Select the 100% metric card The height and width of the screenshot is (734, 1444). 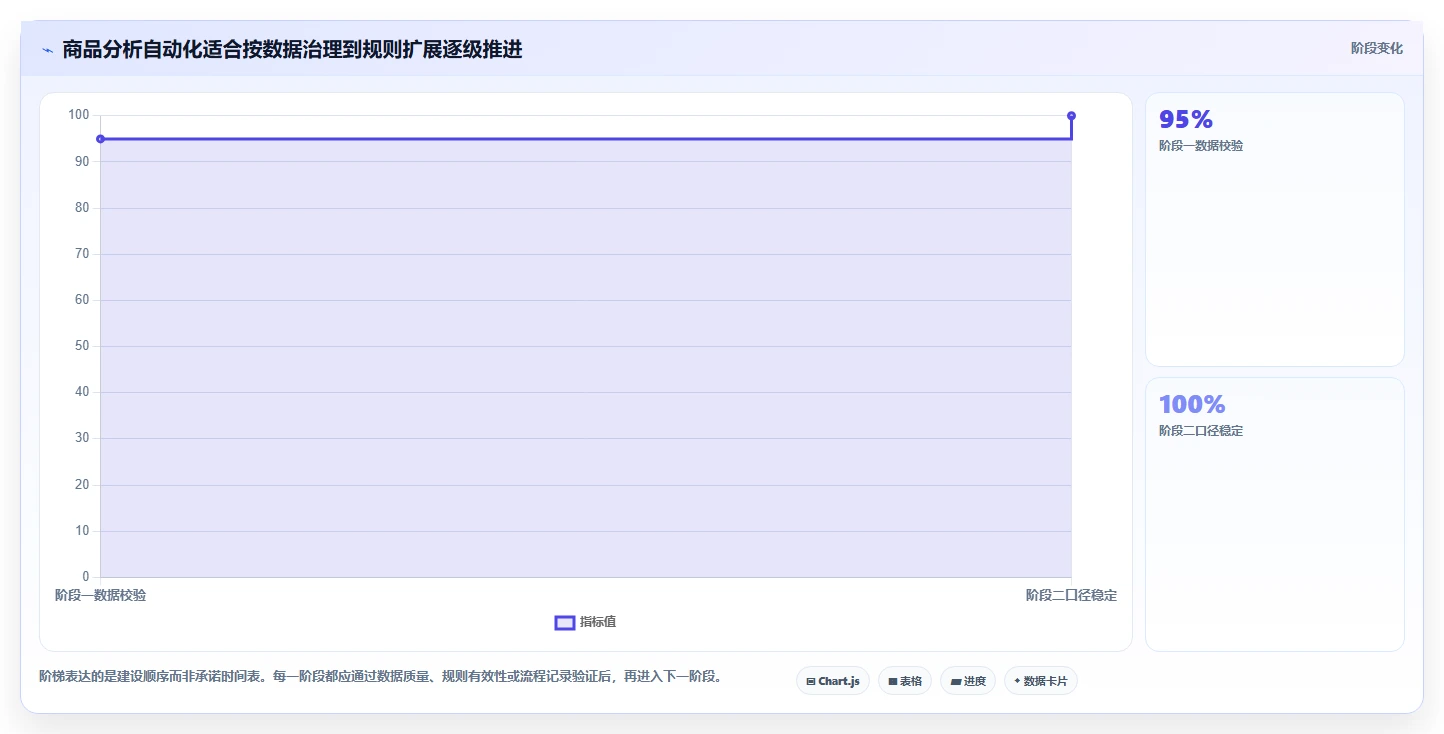[1275, 514]
